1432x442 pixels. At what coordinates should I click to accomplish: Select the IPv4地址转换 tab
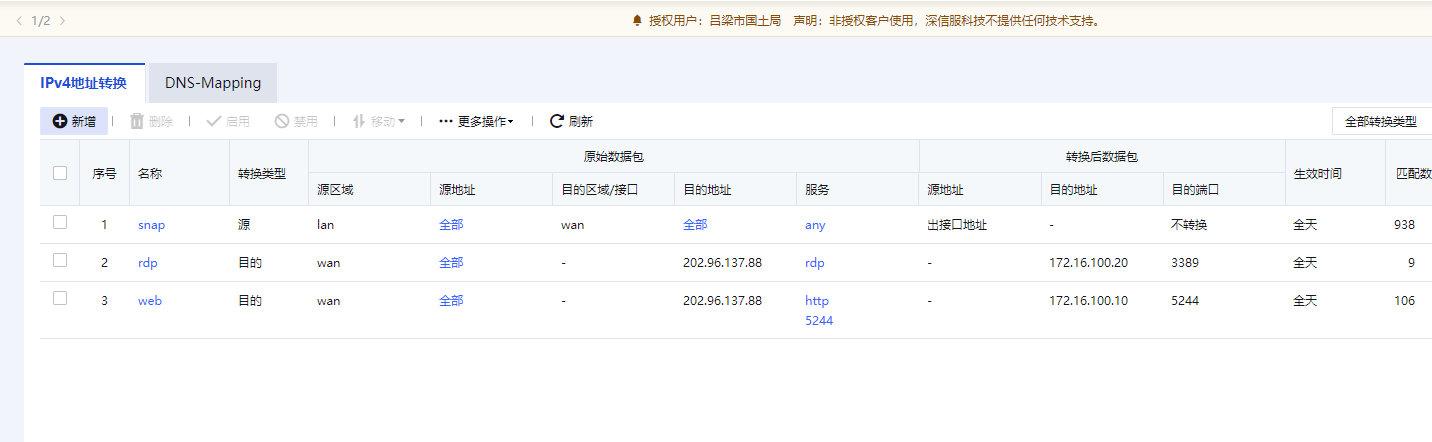point(84,83)
